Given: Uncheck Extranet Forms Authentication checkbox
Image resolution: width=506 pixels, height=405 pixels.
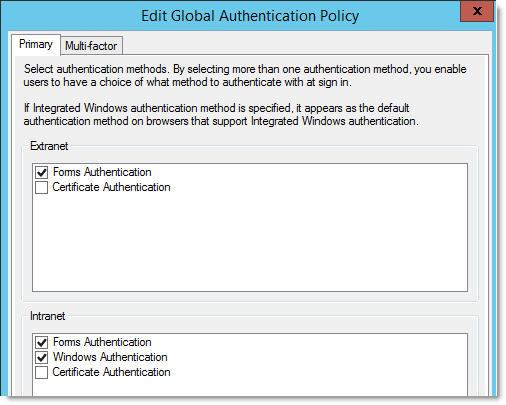Looking at the screenshot, I should point(42,172).
